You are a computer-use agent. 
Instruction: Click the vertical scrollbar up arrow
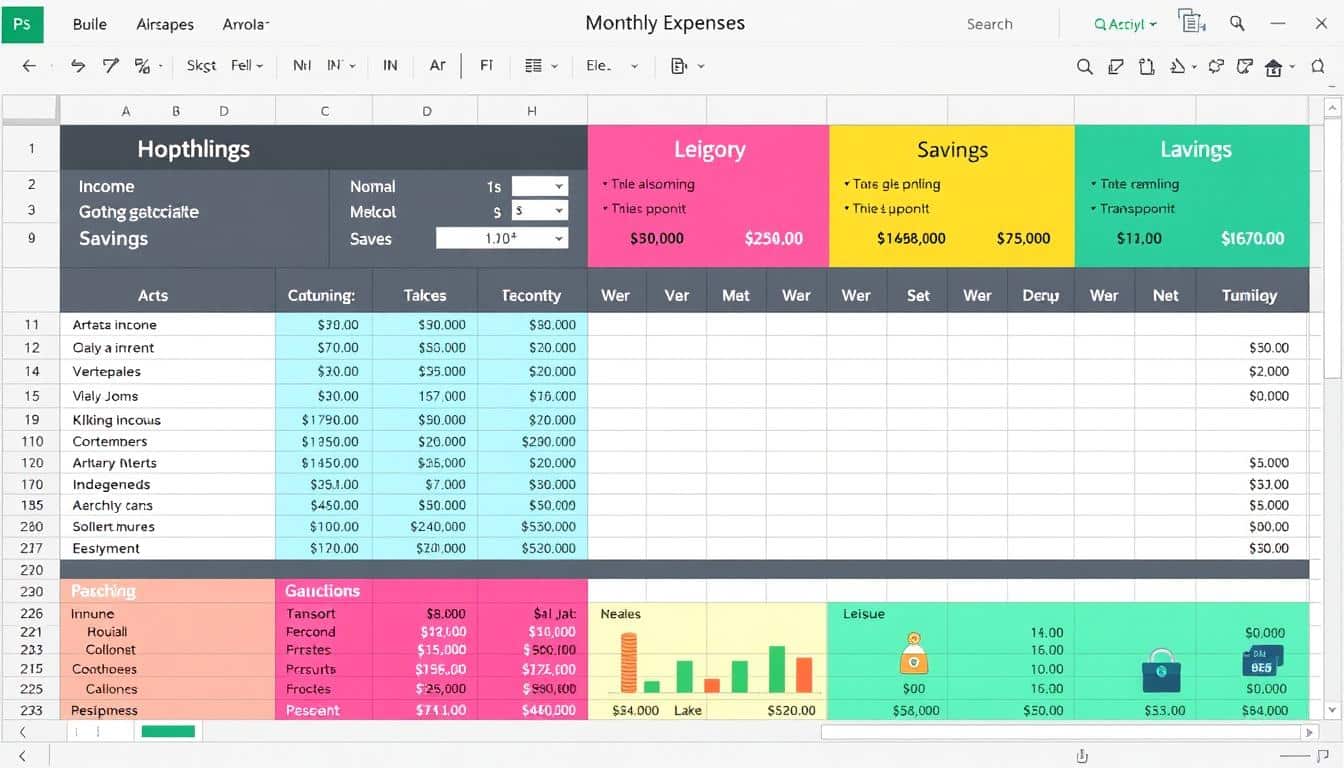point(1331,108)
